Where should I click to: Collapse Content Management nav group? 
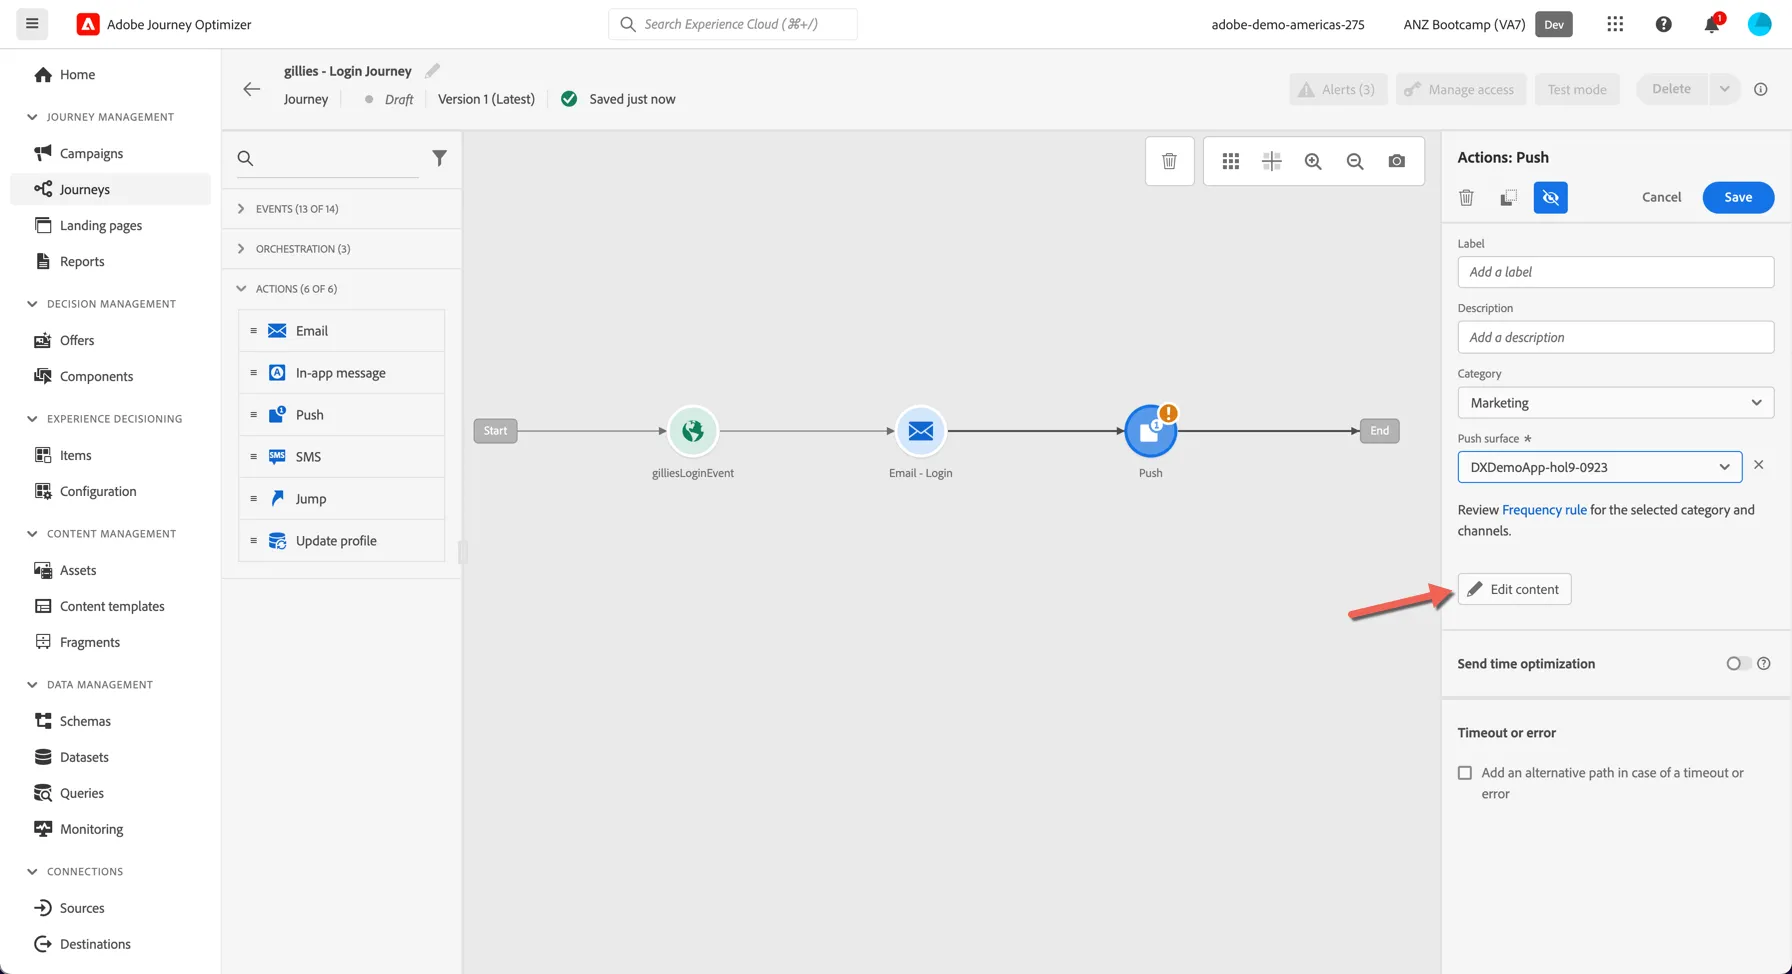pyautogui.click(x=32, y=534)
